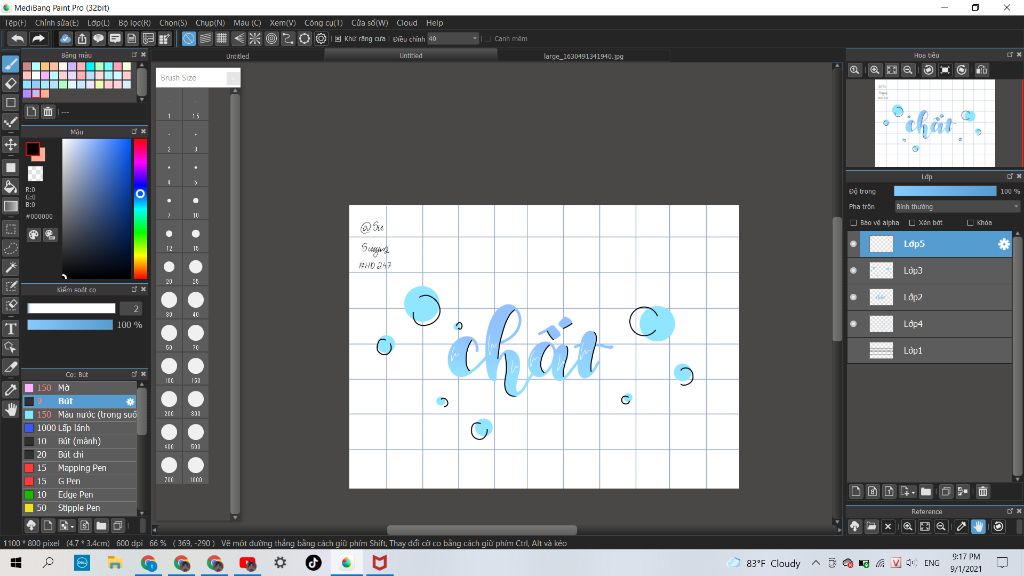Enable parallel lines snap guide
1024x576 pixels.
click(205, 39)
